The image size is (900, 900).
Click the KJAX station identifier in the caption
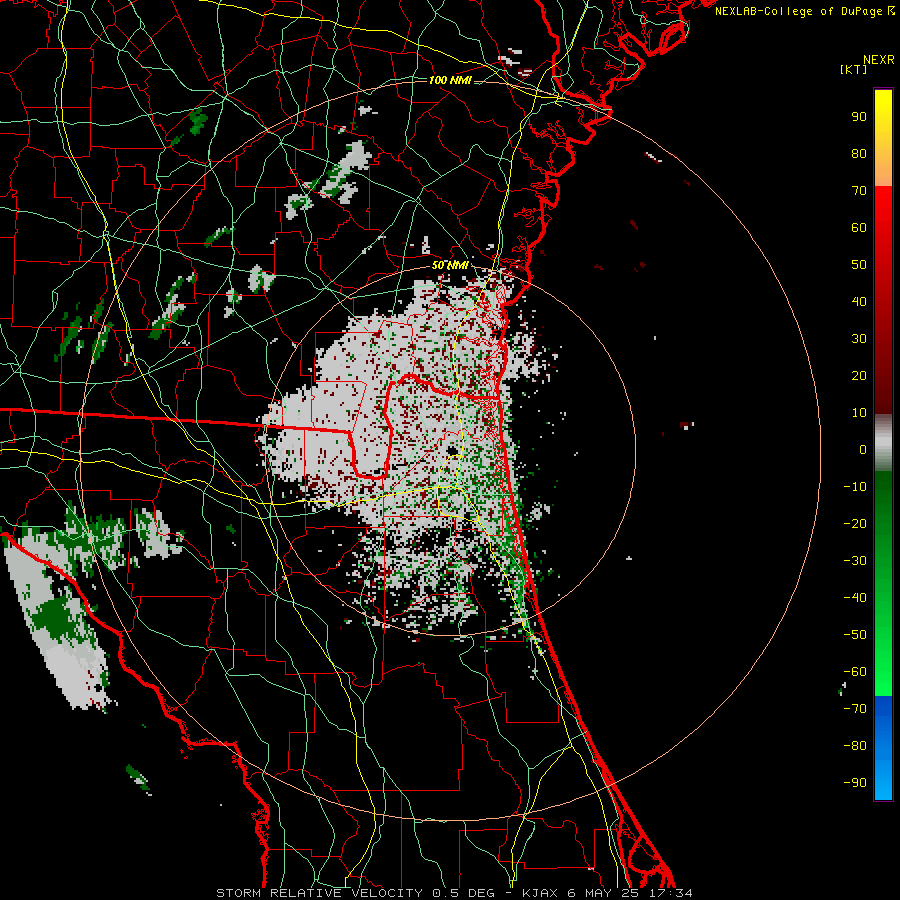pos(539,893)
